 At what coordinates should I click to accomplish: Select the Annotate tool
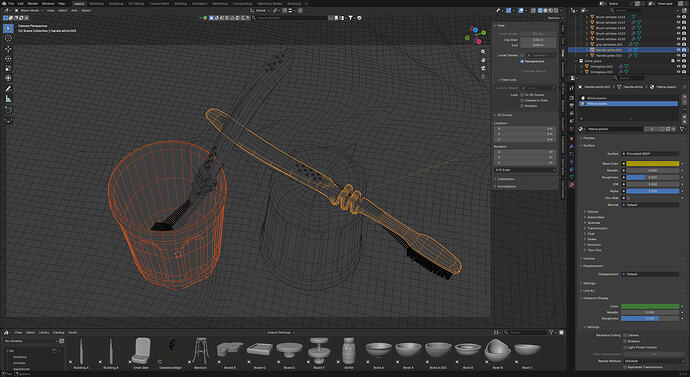point(8,89)
